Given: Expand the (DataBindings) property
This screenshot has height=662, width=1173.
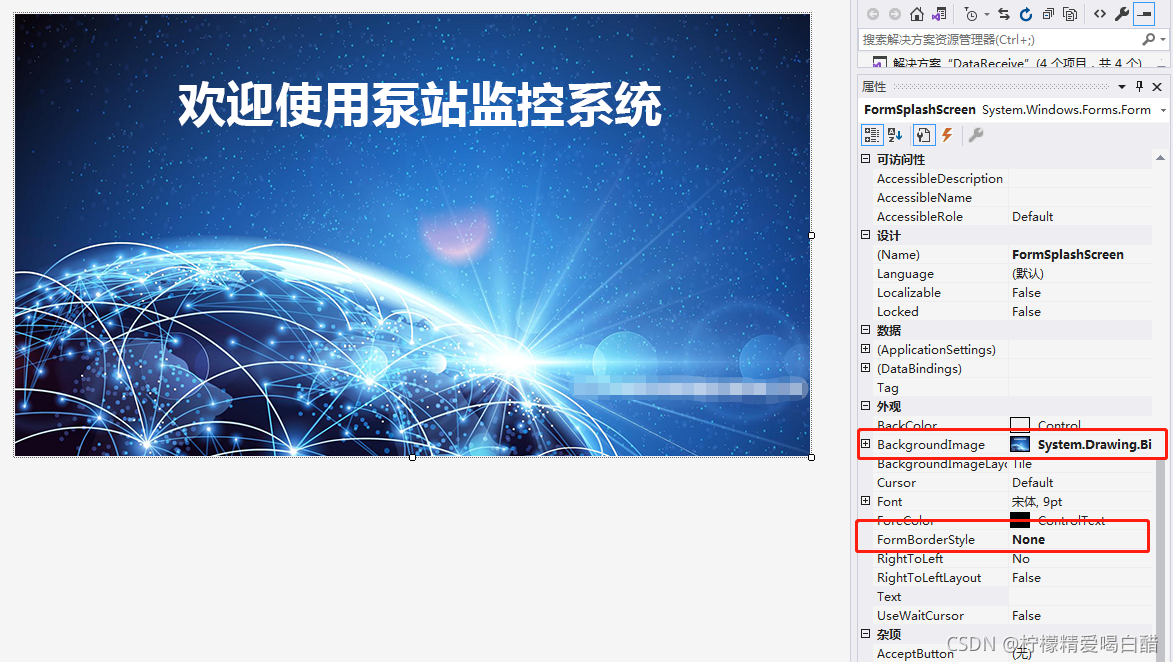Looking at the screenshot, I should coord(866,368).
